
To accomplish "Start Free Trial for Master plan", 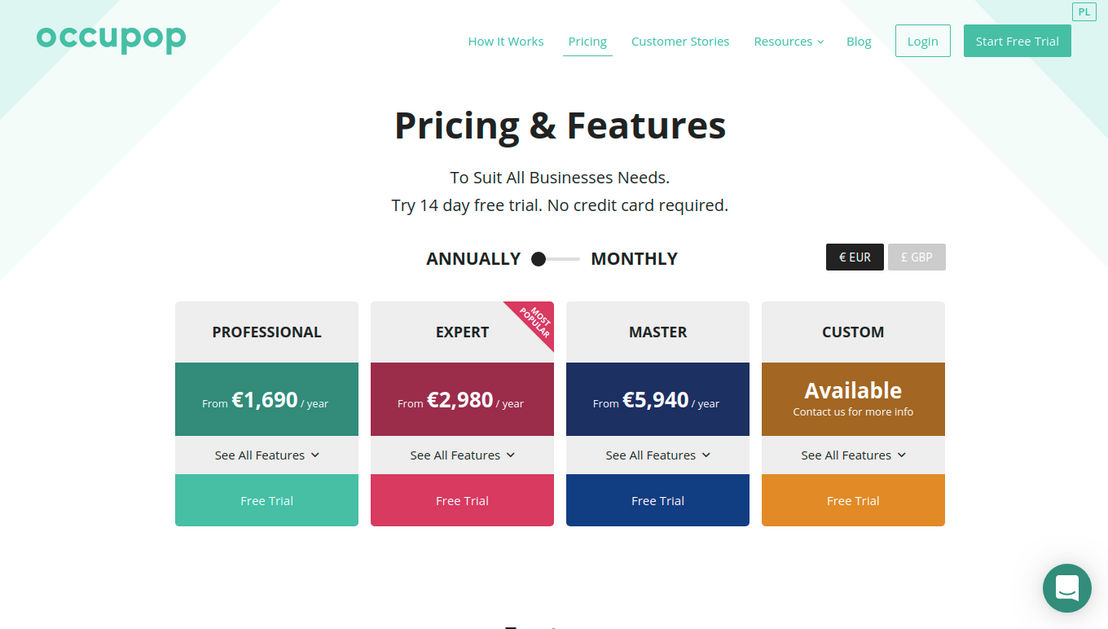I will [657, 500].
